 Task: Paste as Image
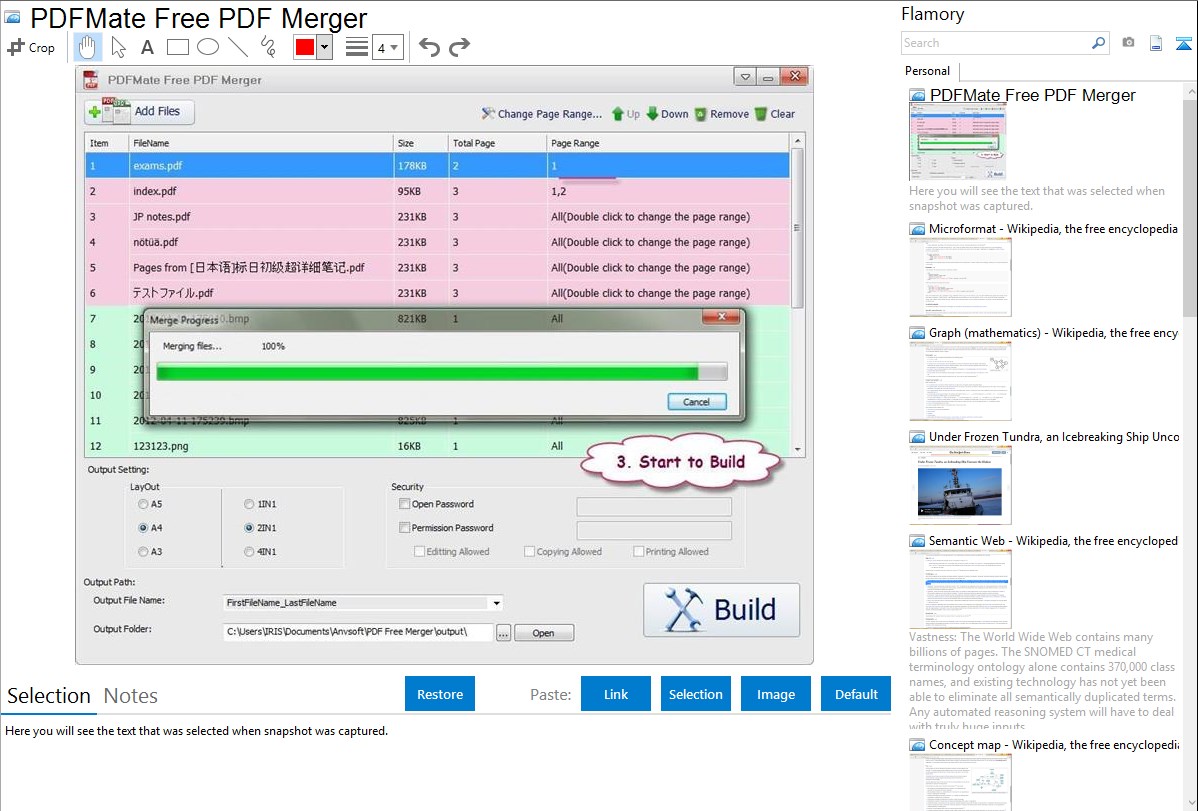click(775, 694)
